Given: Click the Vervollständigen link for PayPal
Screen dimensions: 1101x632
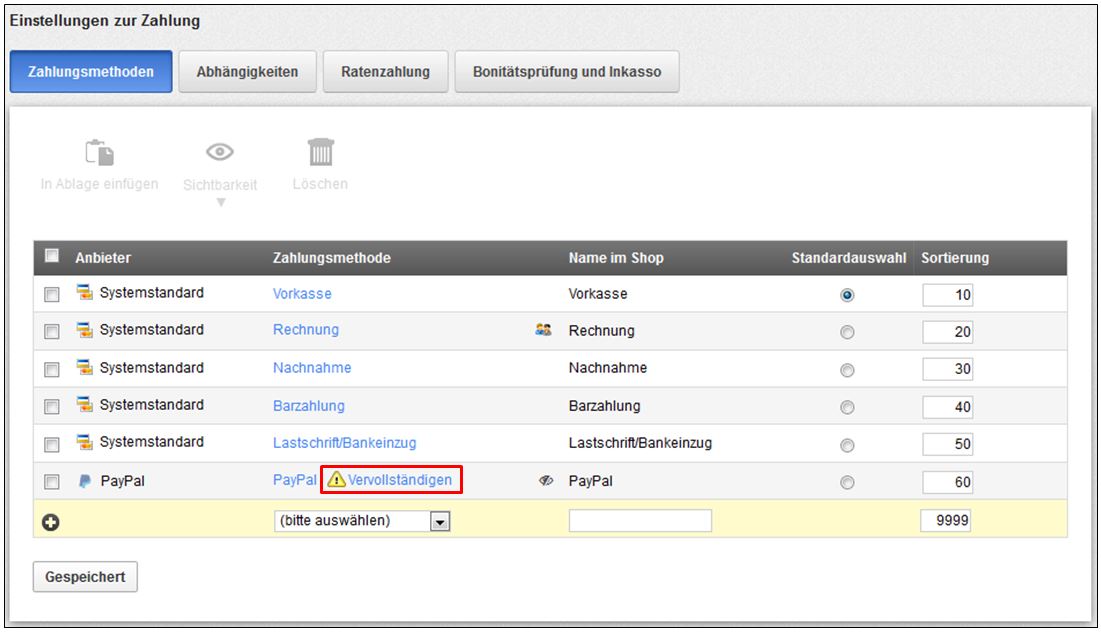Looking at the screenshot, I should point(399,481).
